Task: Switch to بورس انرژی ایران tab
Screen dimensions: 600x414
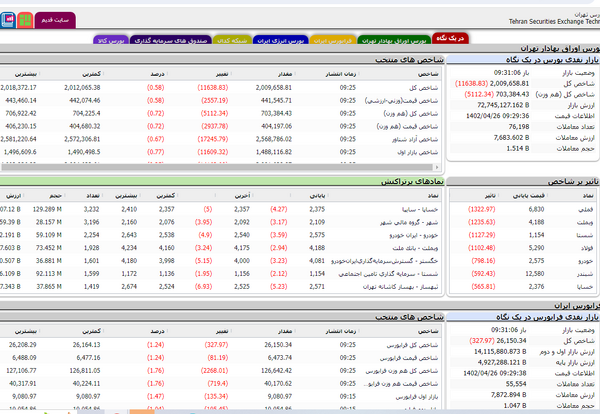Action: pyautogui.click(x=280, y=41)
